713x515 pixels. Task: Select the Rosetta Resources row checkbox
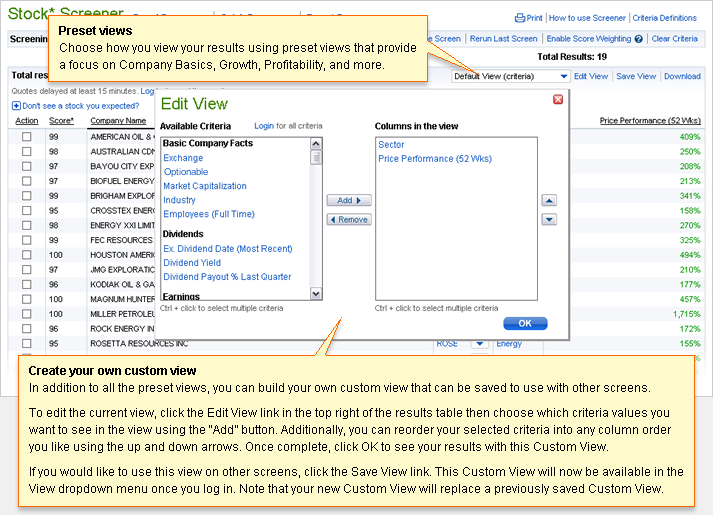(27, 343)
